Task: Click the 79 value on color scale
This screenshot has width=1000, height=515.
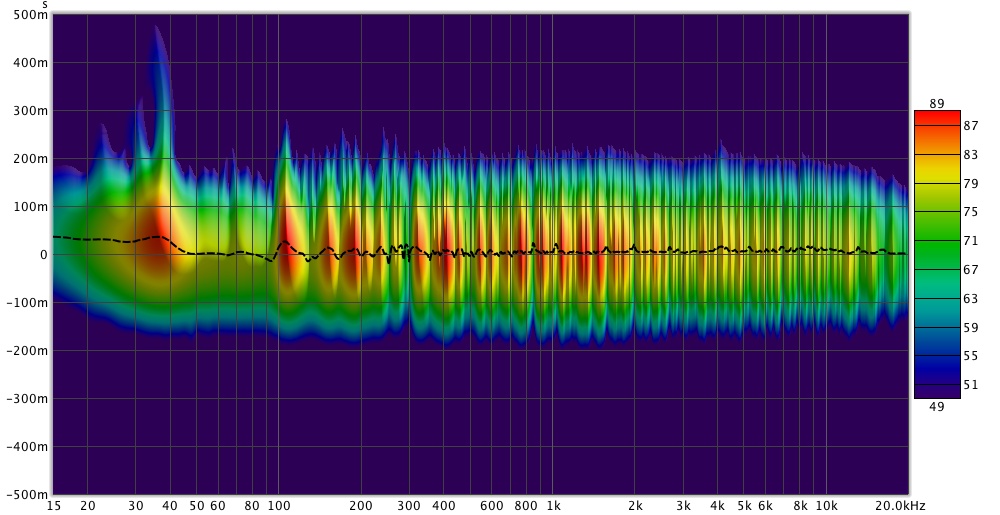Action: [971, 184]
